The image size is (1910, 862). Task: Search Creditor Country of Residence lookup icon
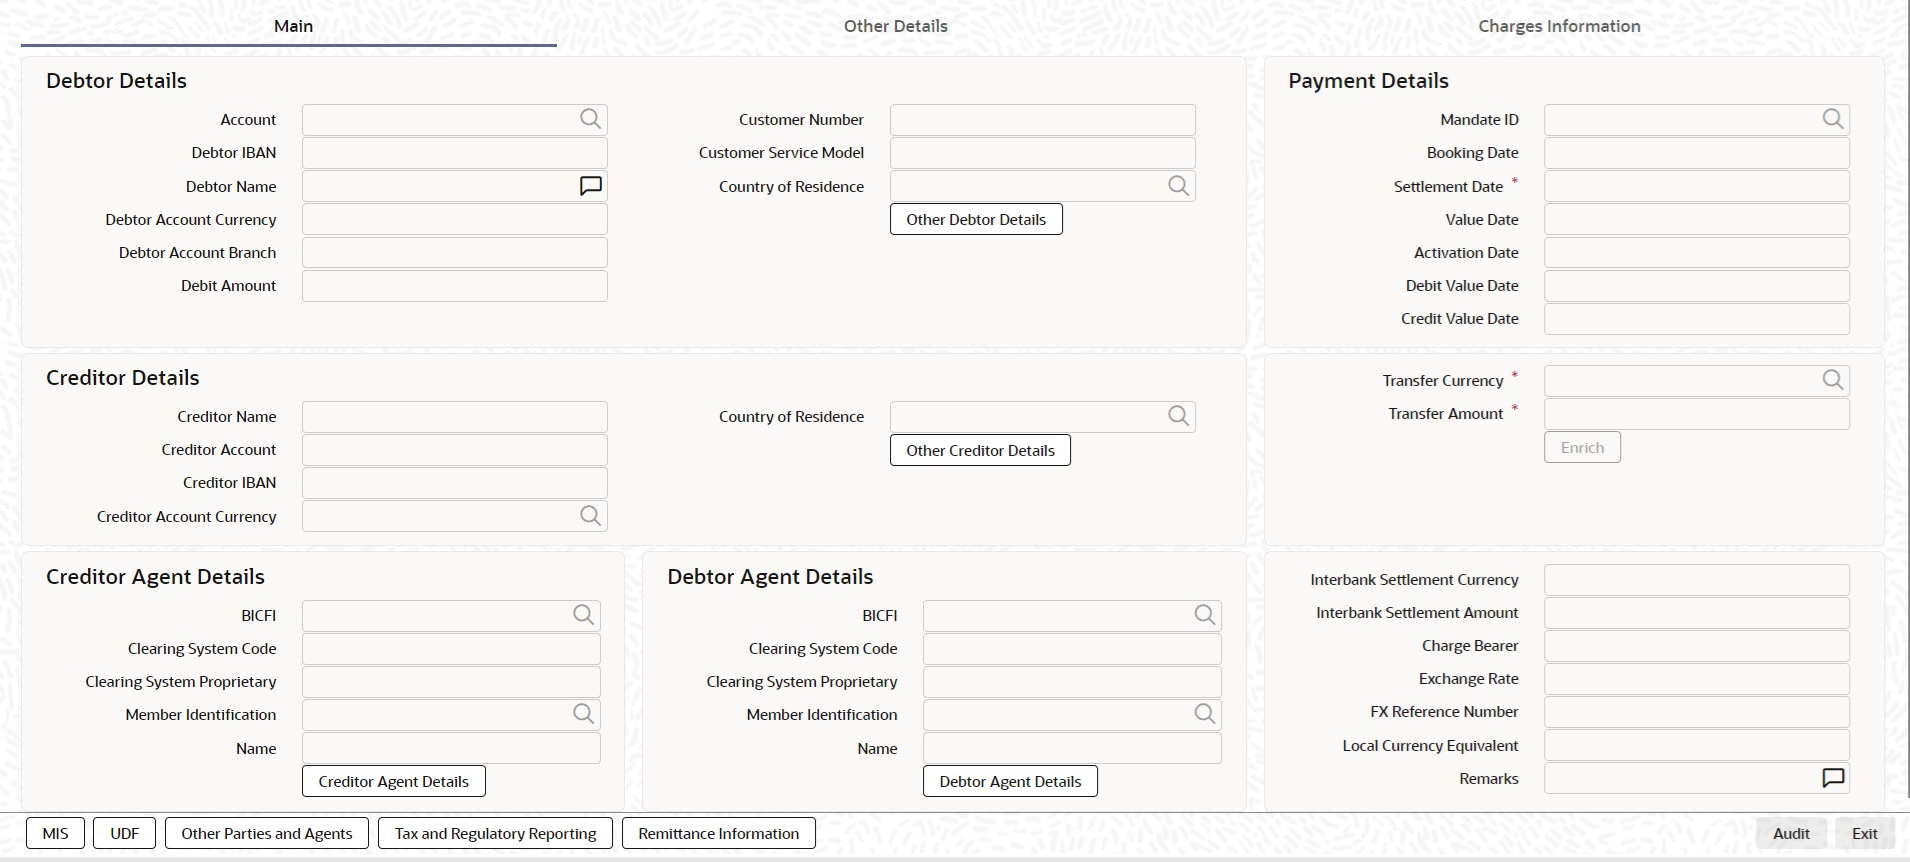[1179, 416]
